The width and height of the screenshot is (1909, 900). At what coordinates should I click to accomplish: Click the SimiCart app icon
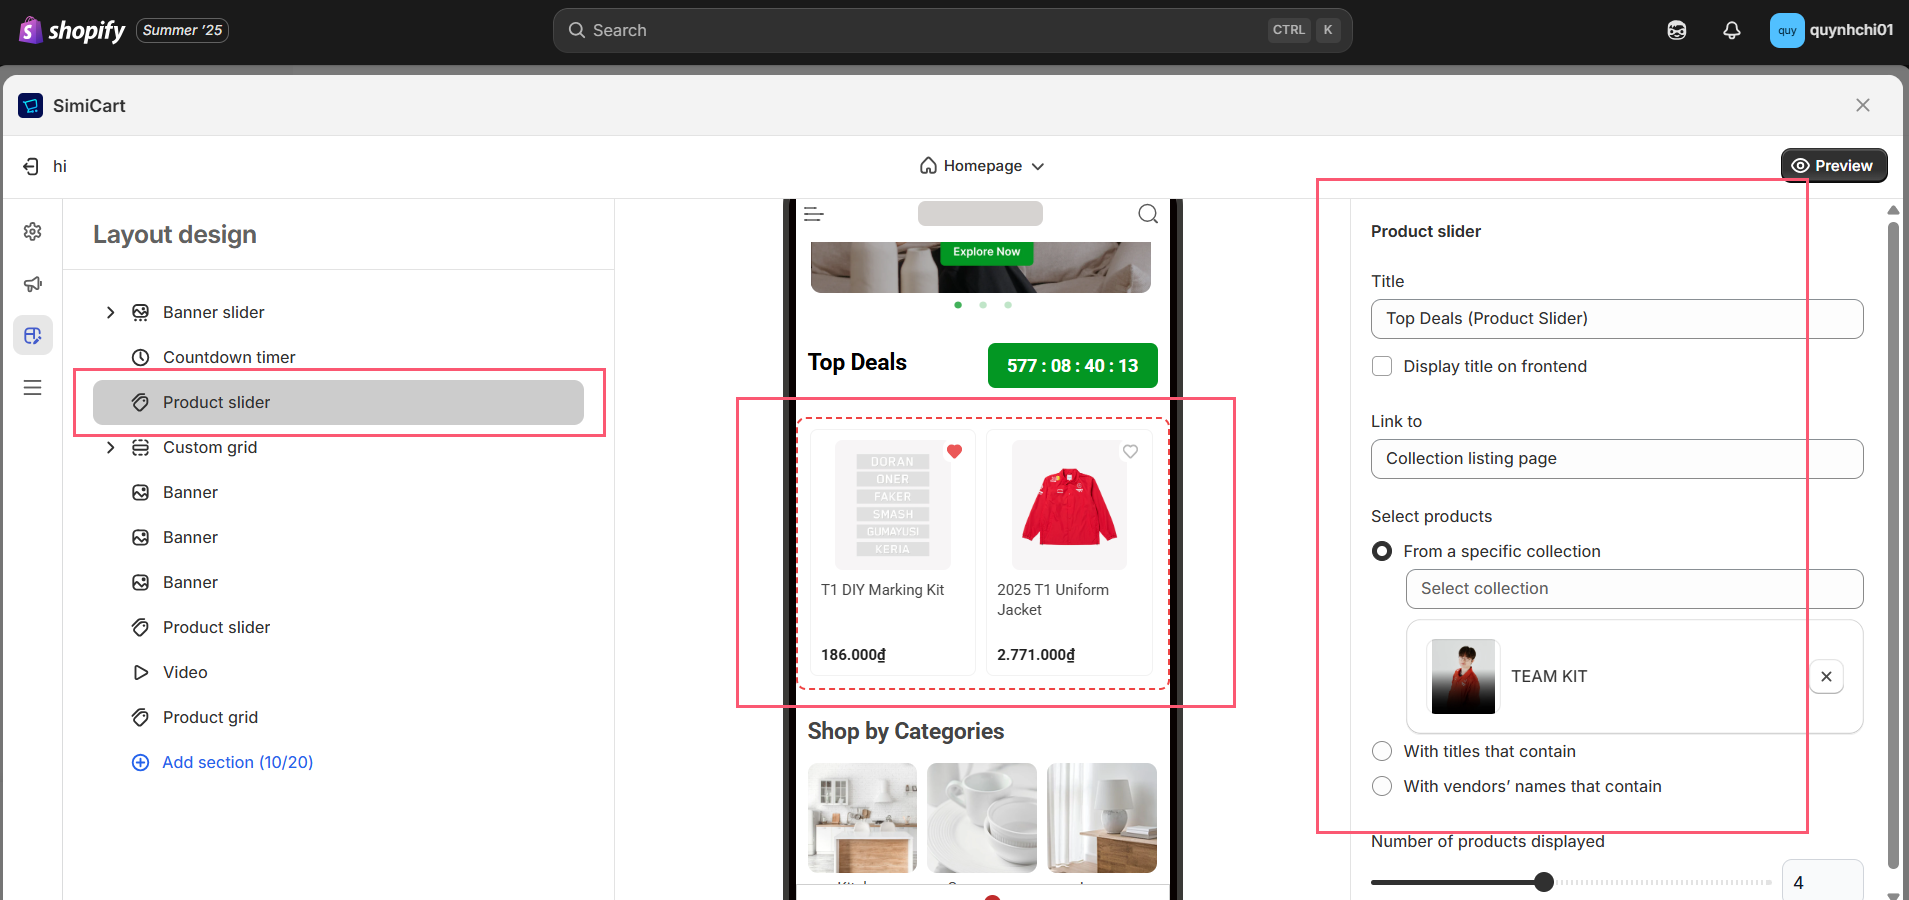pyautogui.click(x=31, y=105)
